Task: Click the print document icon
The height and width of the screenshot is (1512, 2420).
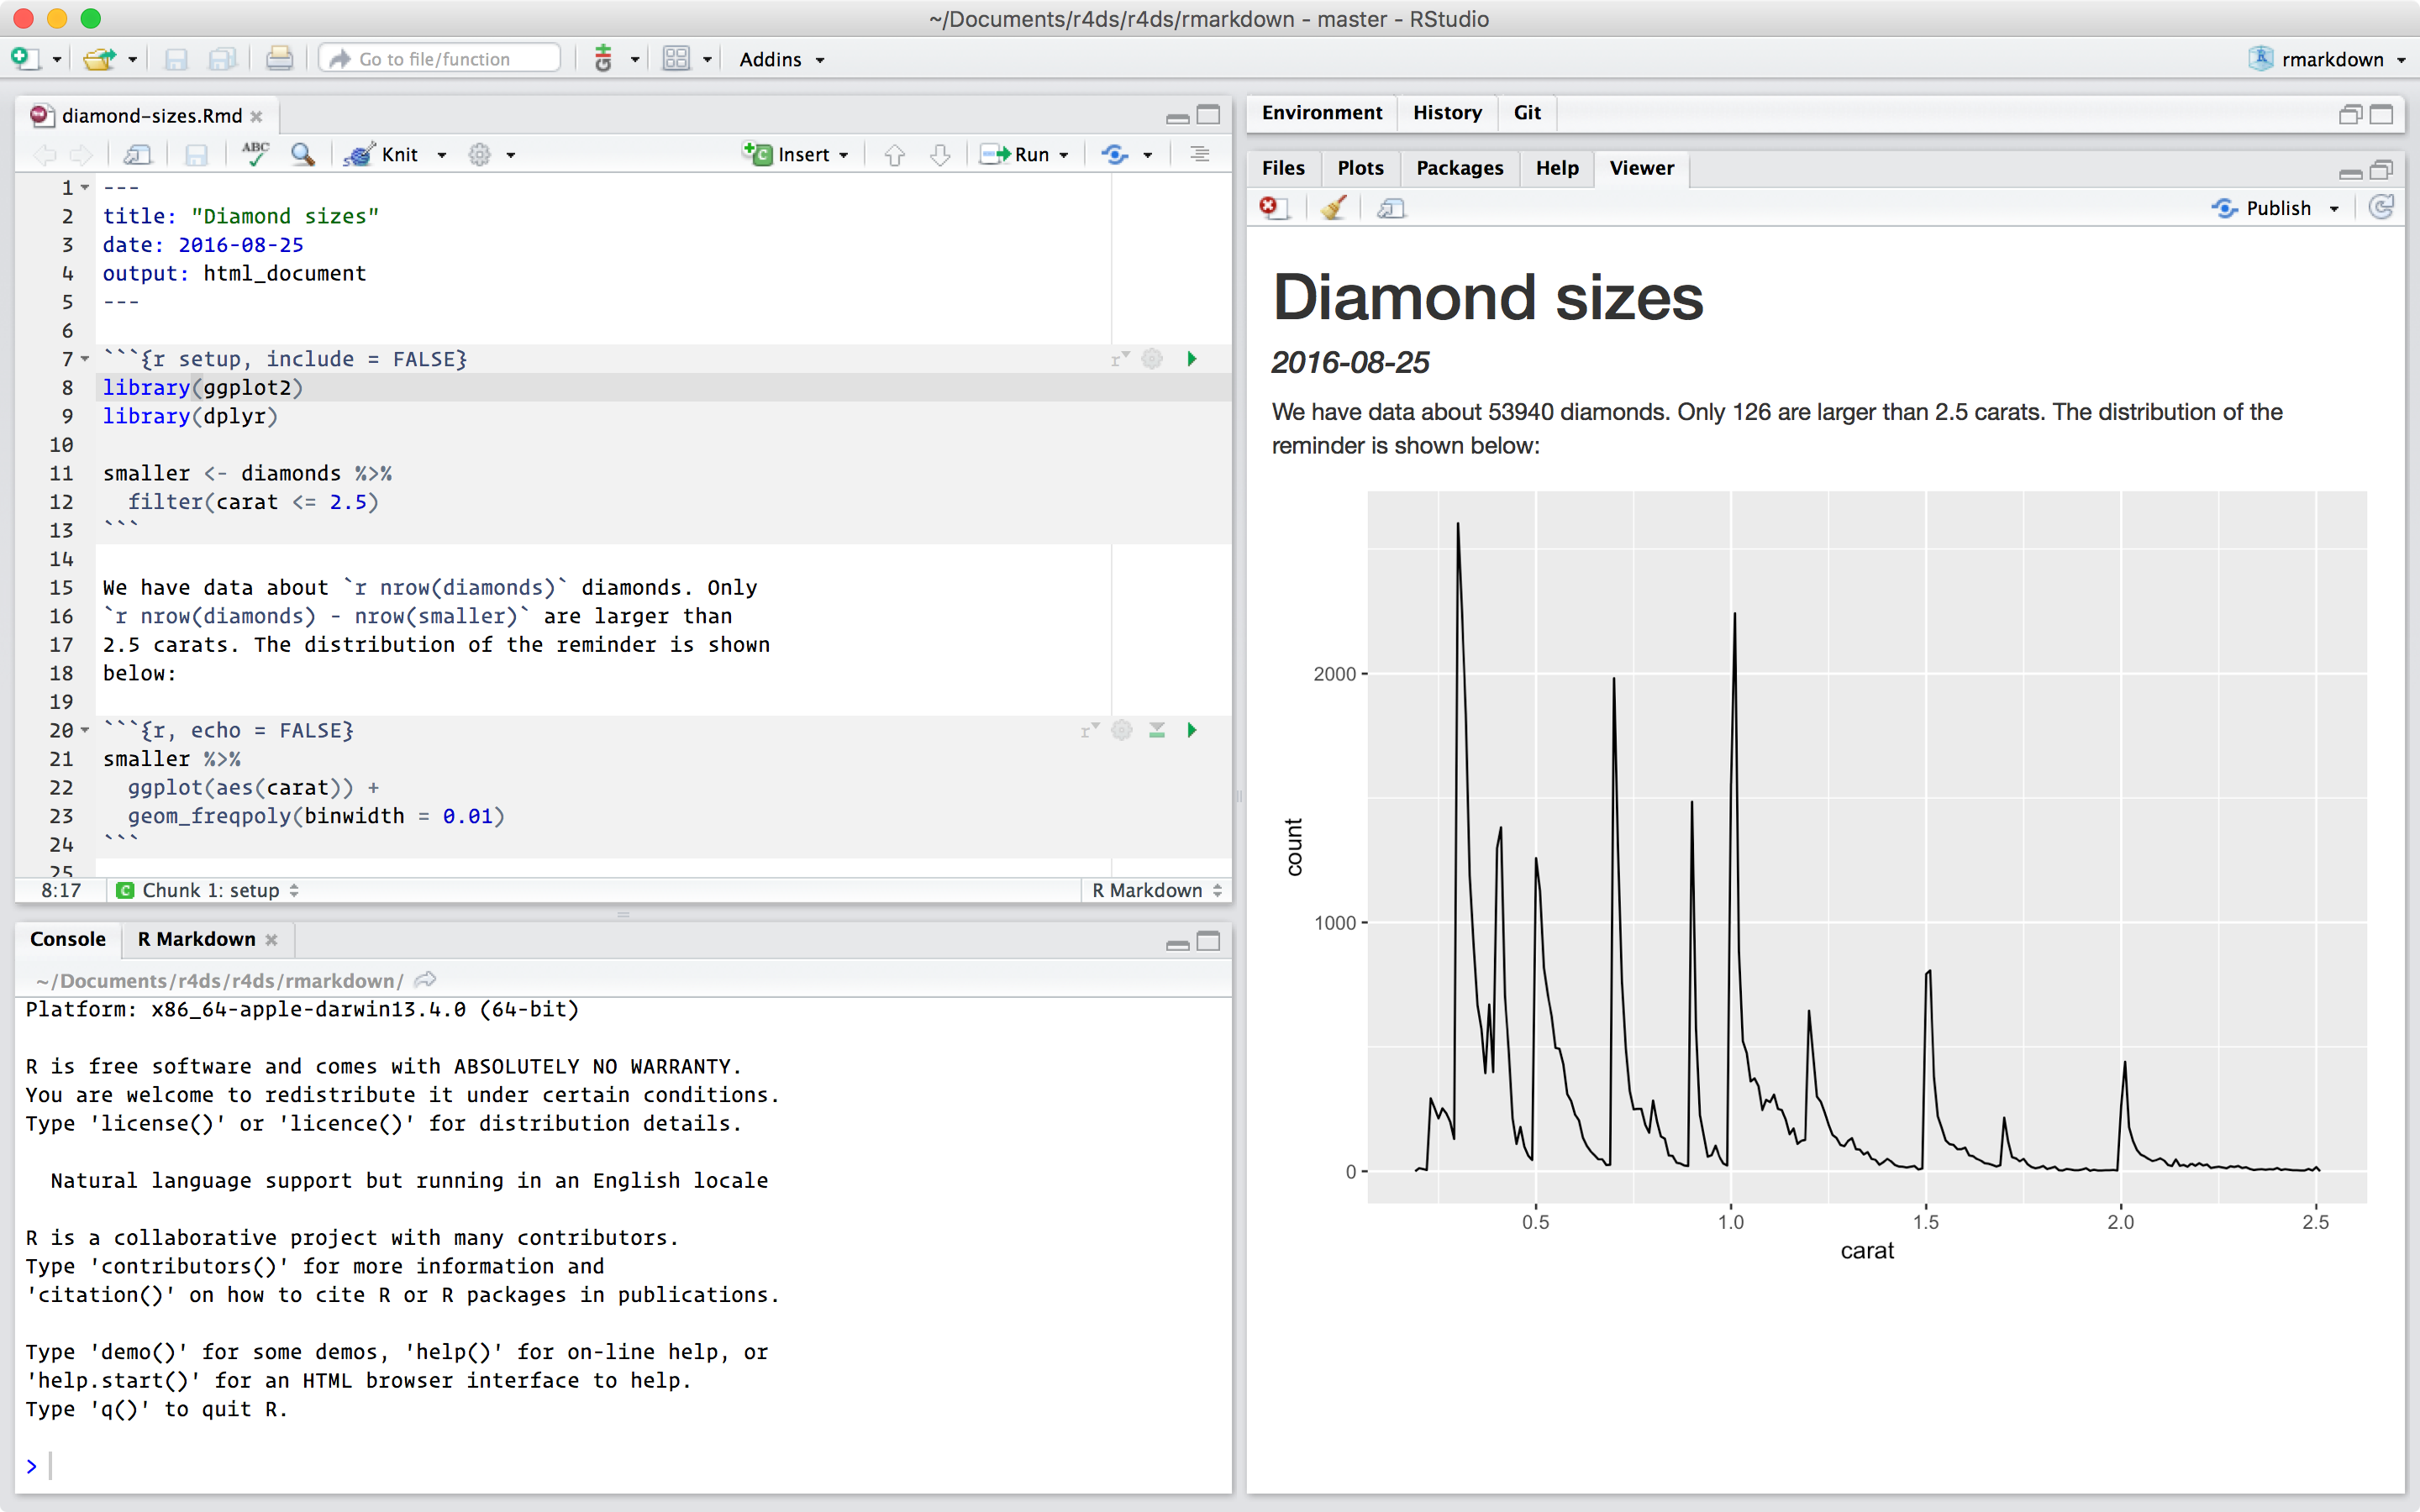Action: [279, 59]
